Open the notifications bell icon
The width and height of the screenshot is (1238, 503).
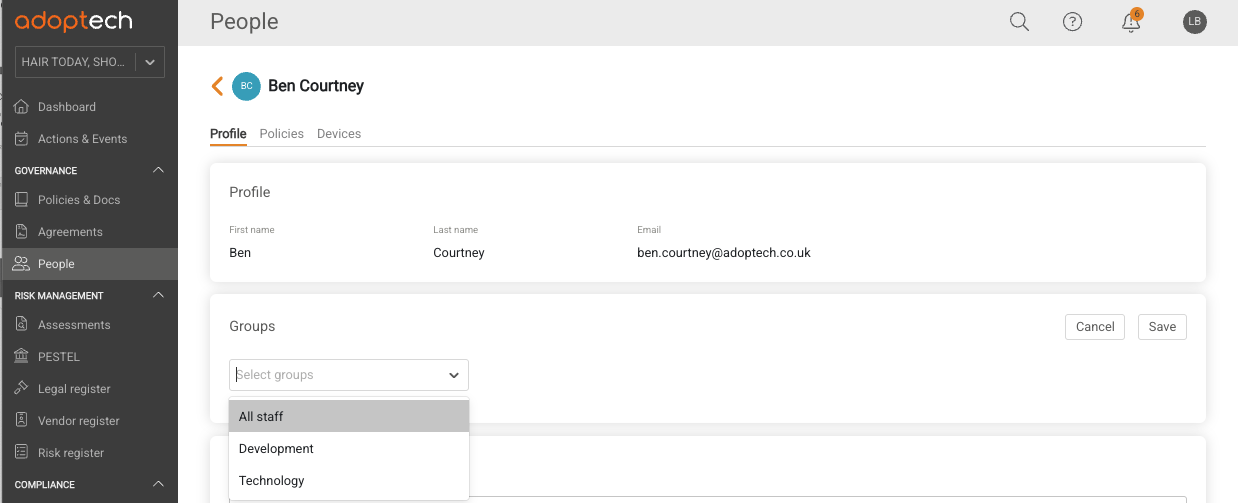(1131, 21)
